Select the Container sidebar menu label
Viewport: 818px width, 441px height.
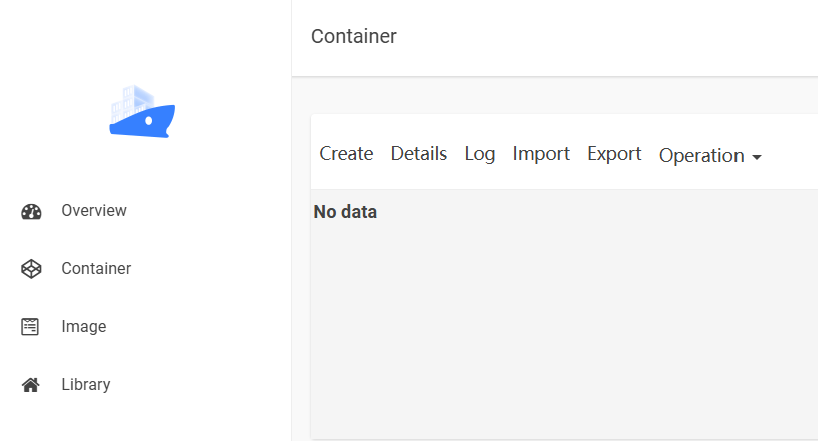(x=96, y=269)
